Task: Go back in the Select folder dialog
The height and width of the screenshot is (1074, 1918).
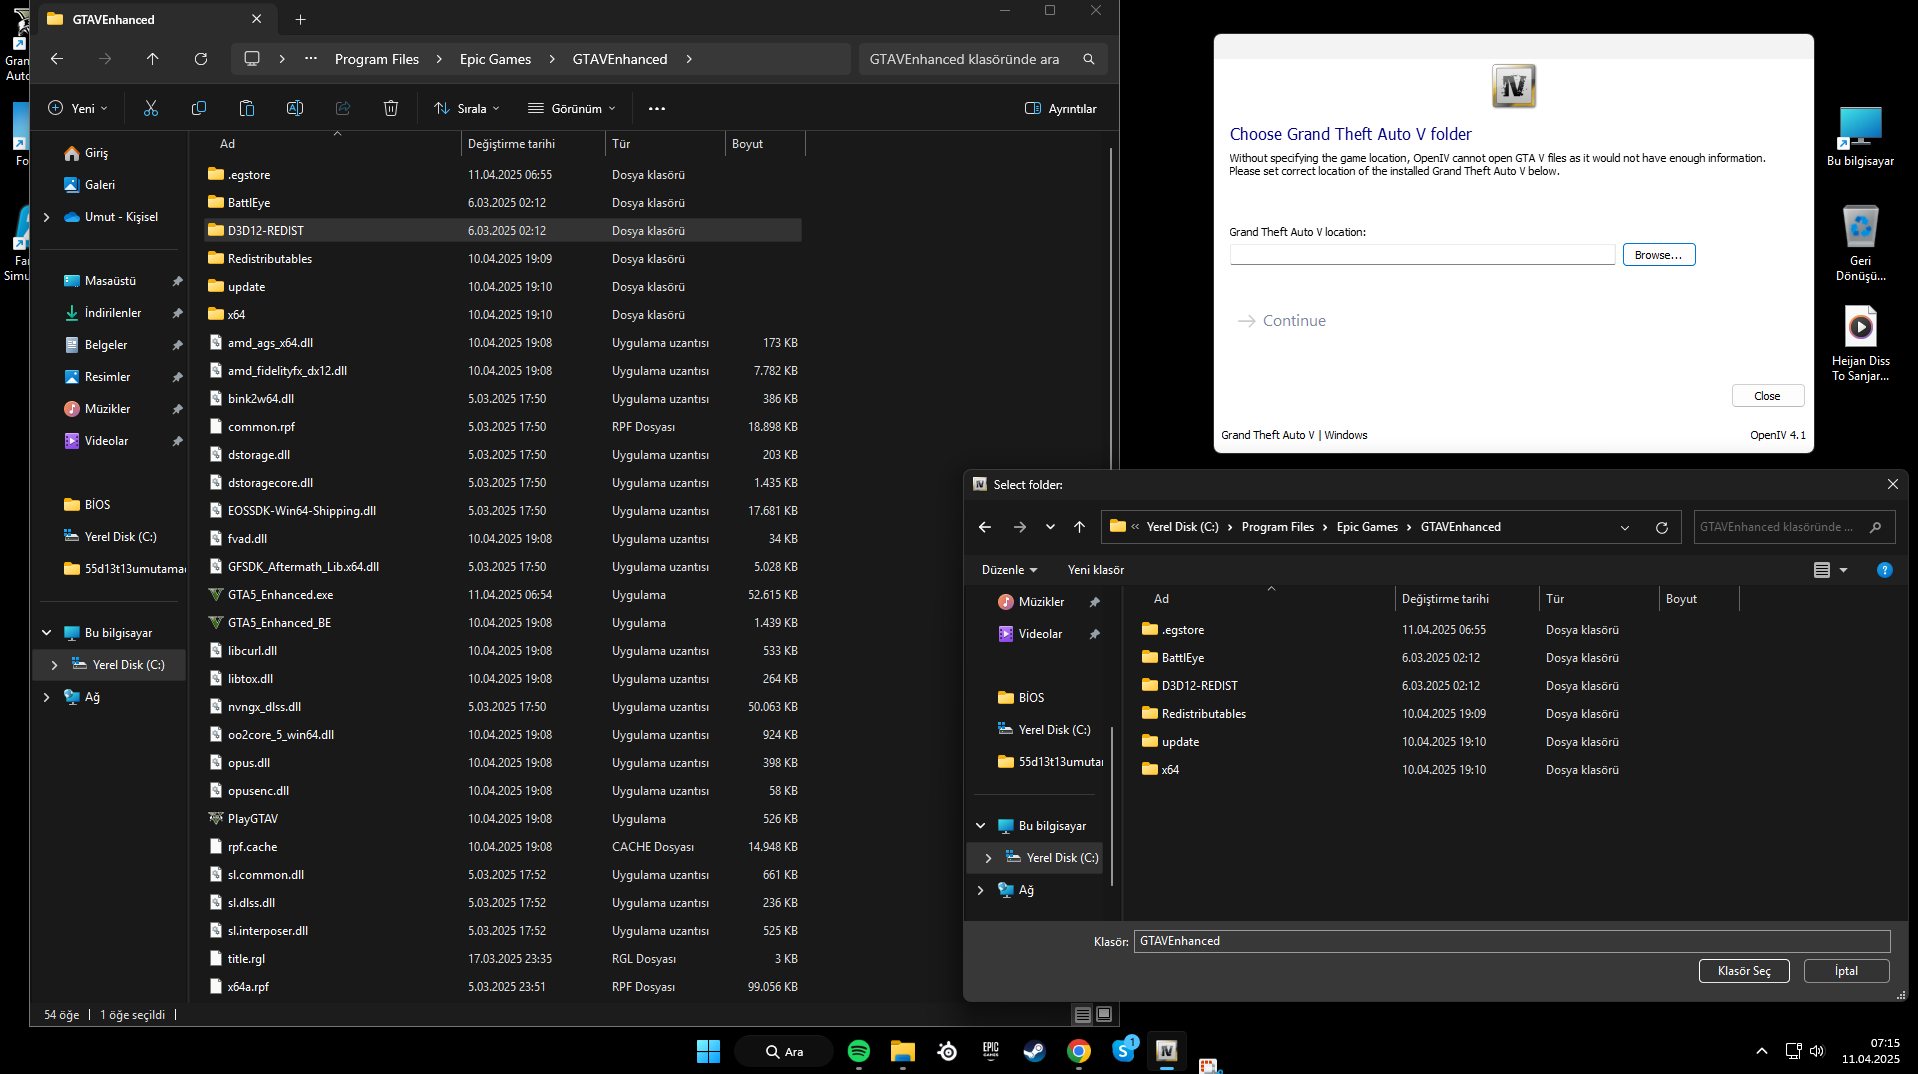Action: (985, 527)
